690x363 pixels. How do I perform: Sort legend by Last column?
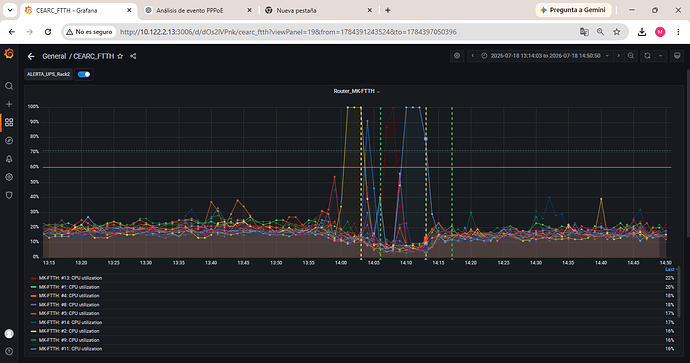(670, 269)
